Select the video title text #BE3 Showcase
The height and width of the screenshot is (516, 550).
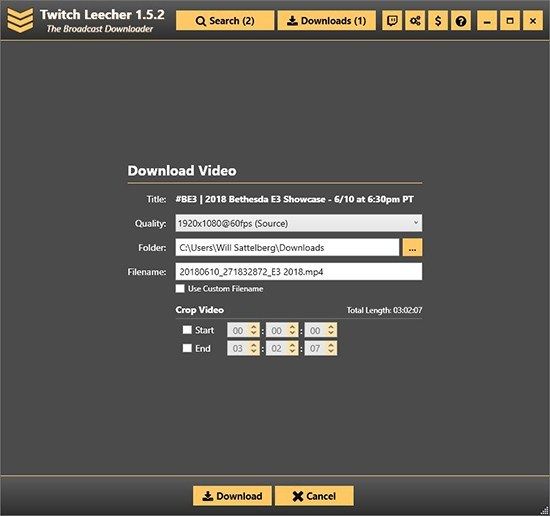tap(295, 199)
